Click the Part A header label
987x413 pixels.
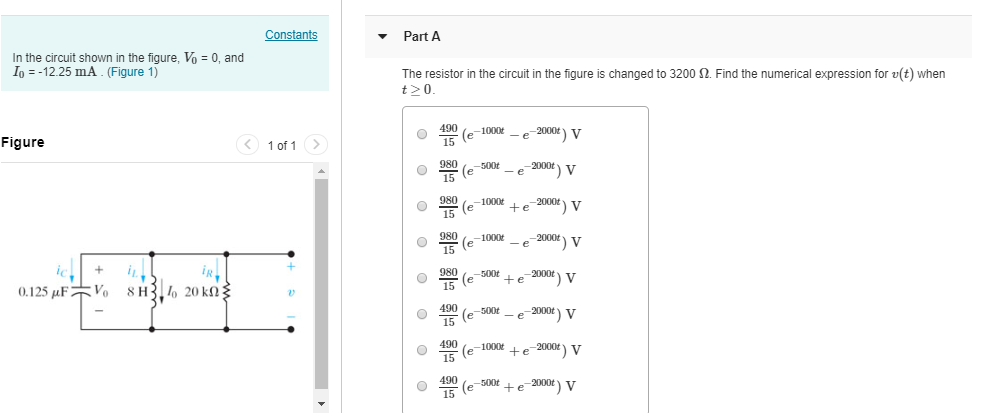(x=422, y=37)
